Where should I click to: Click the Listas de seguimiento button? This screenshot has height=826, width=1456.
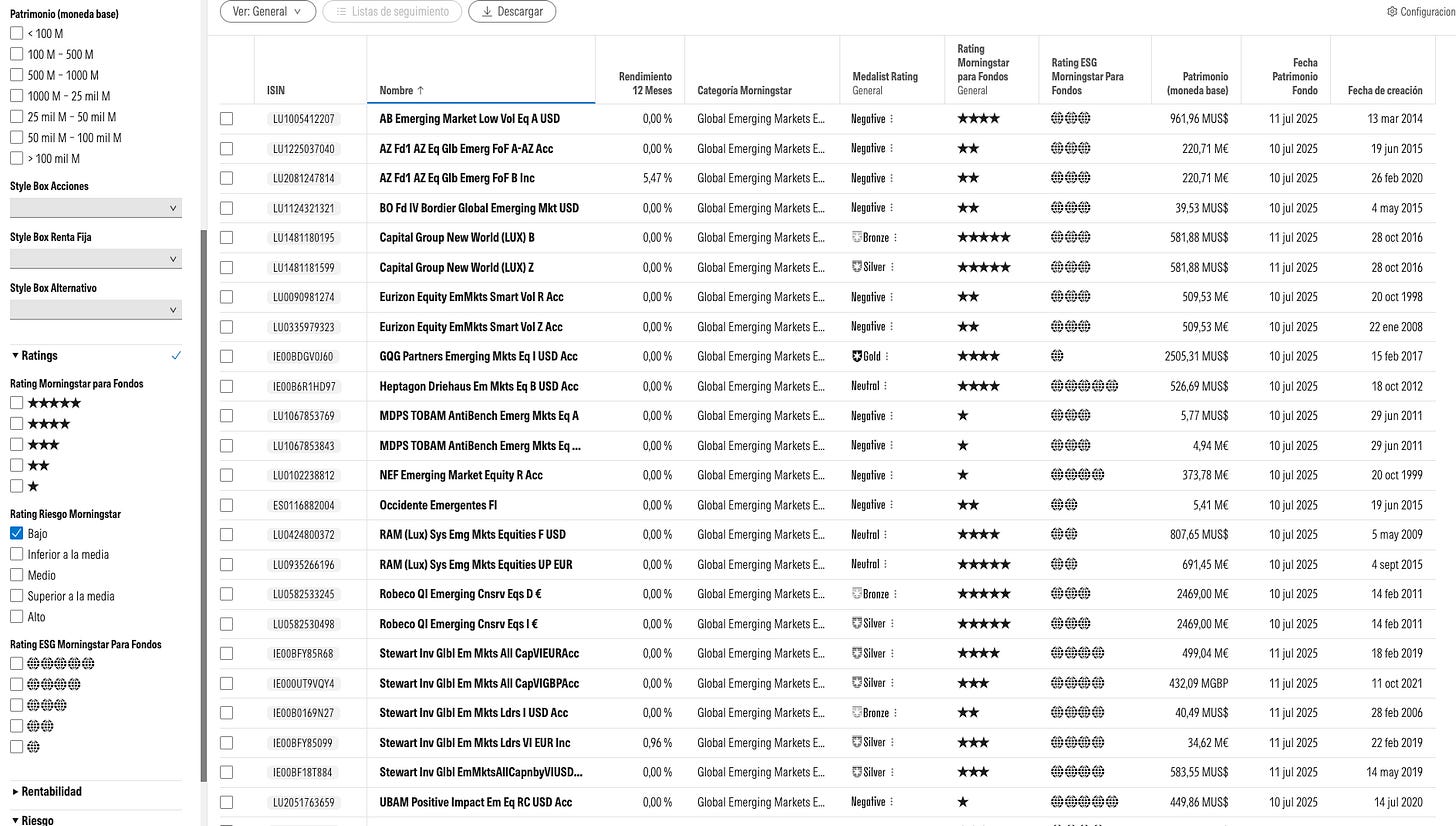393,12
